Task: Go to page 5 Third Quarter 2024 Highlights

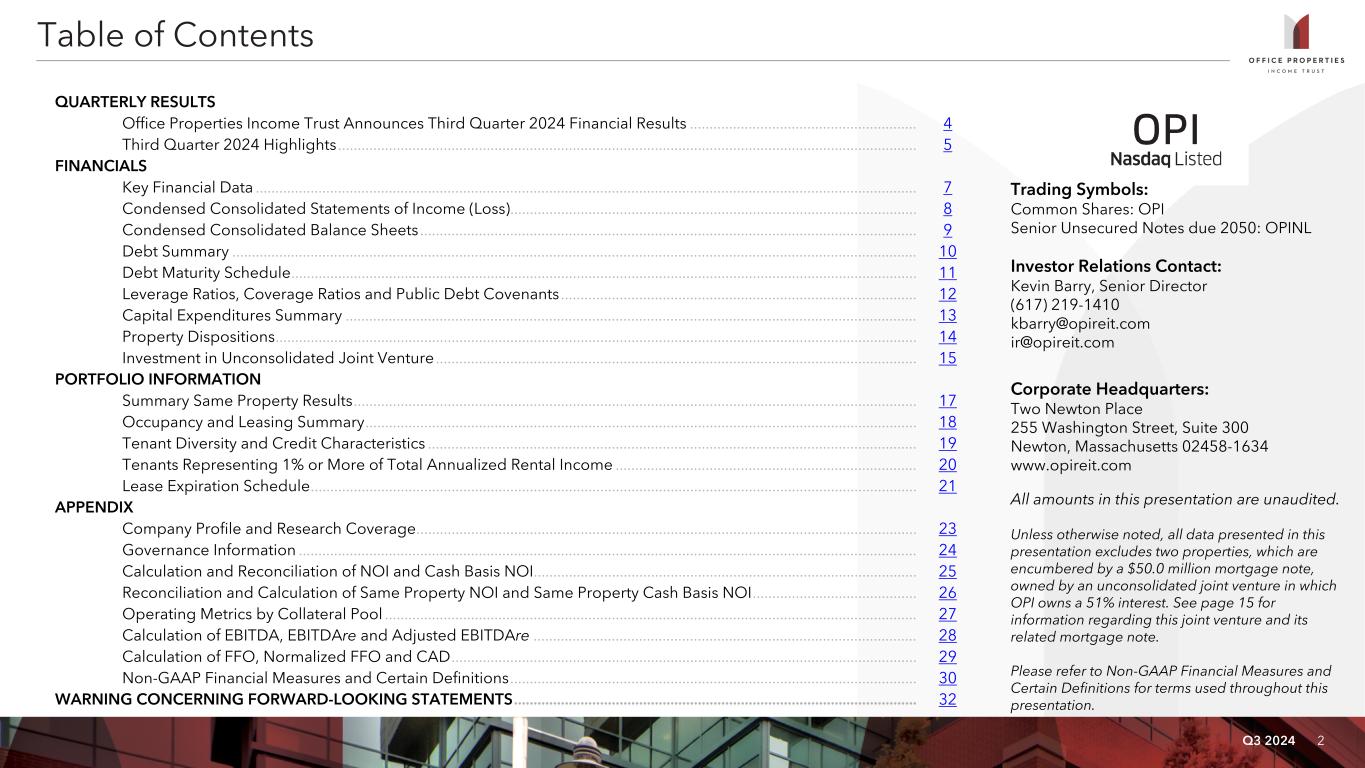Action: 947,145
